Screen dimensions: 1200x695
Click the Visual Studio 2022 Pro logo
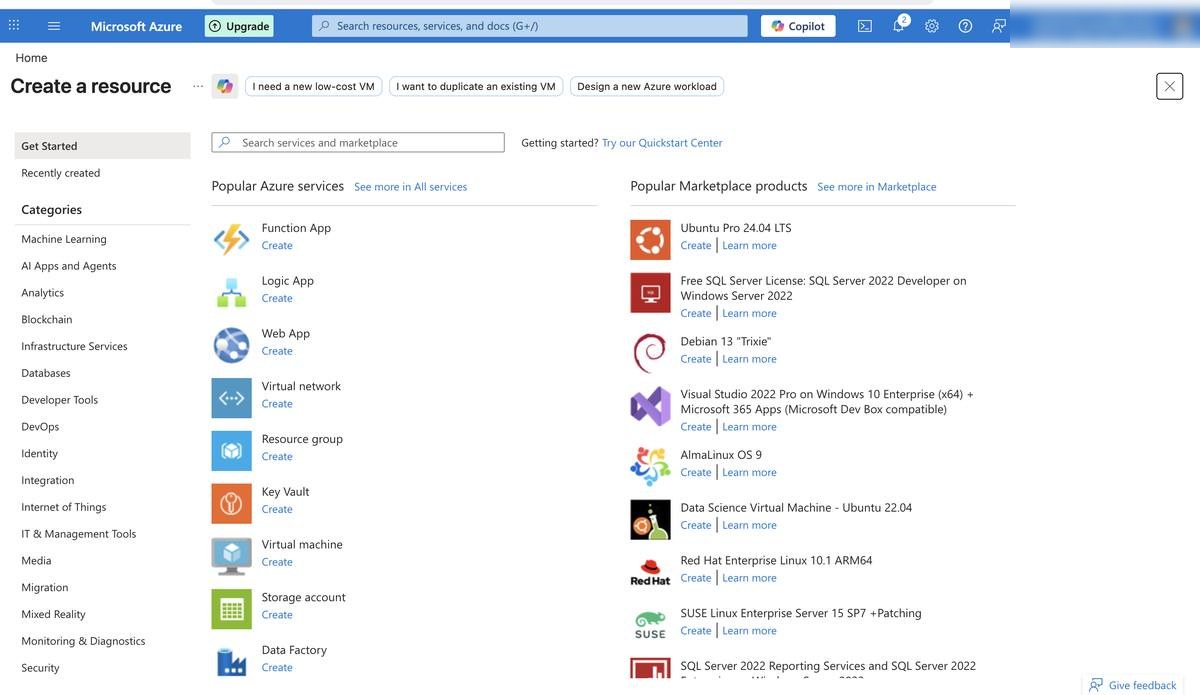pos(650,406)
